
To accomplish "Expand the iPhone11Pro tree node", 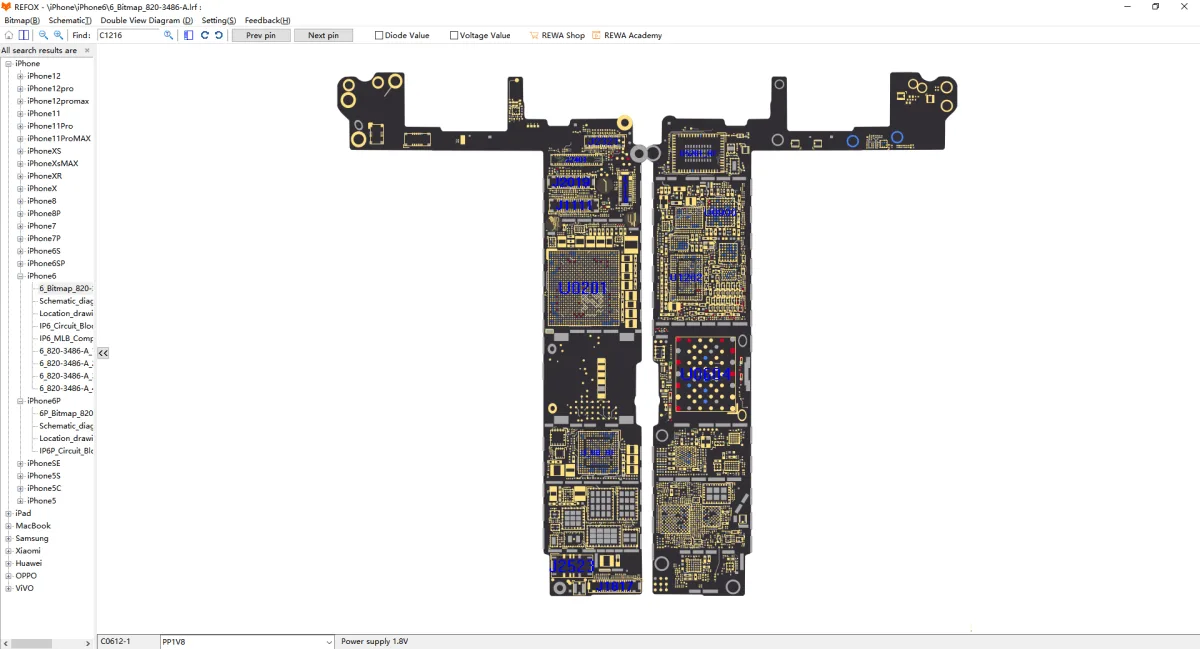I will tap(20, 126).
